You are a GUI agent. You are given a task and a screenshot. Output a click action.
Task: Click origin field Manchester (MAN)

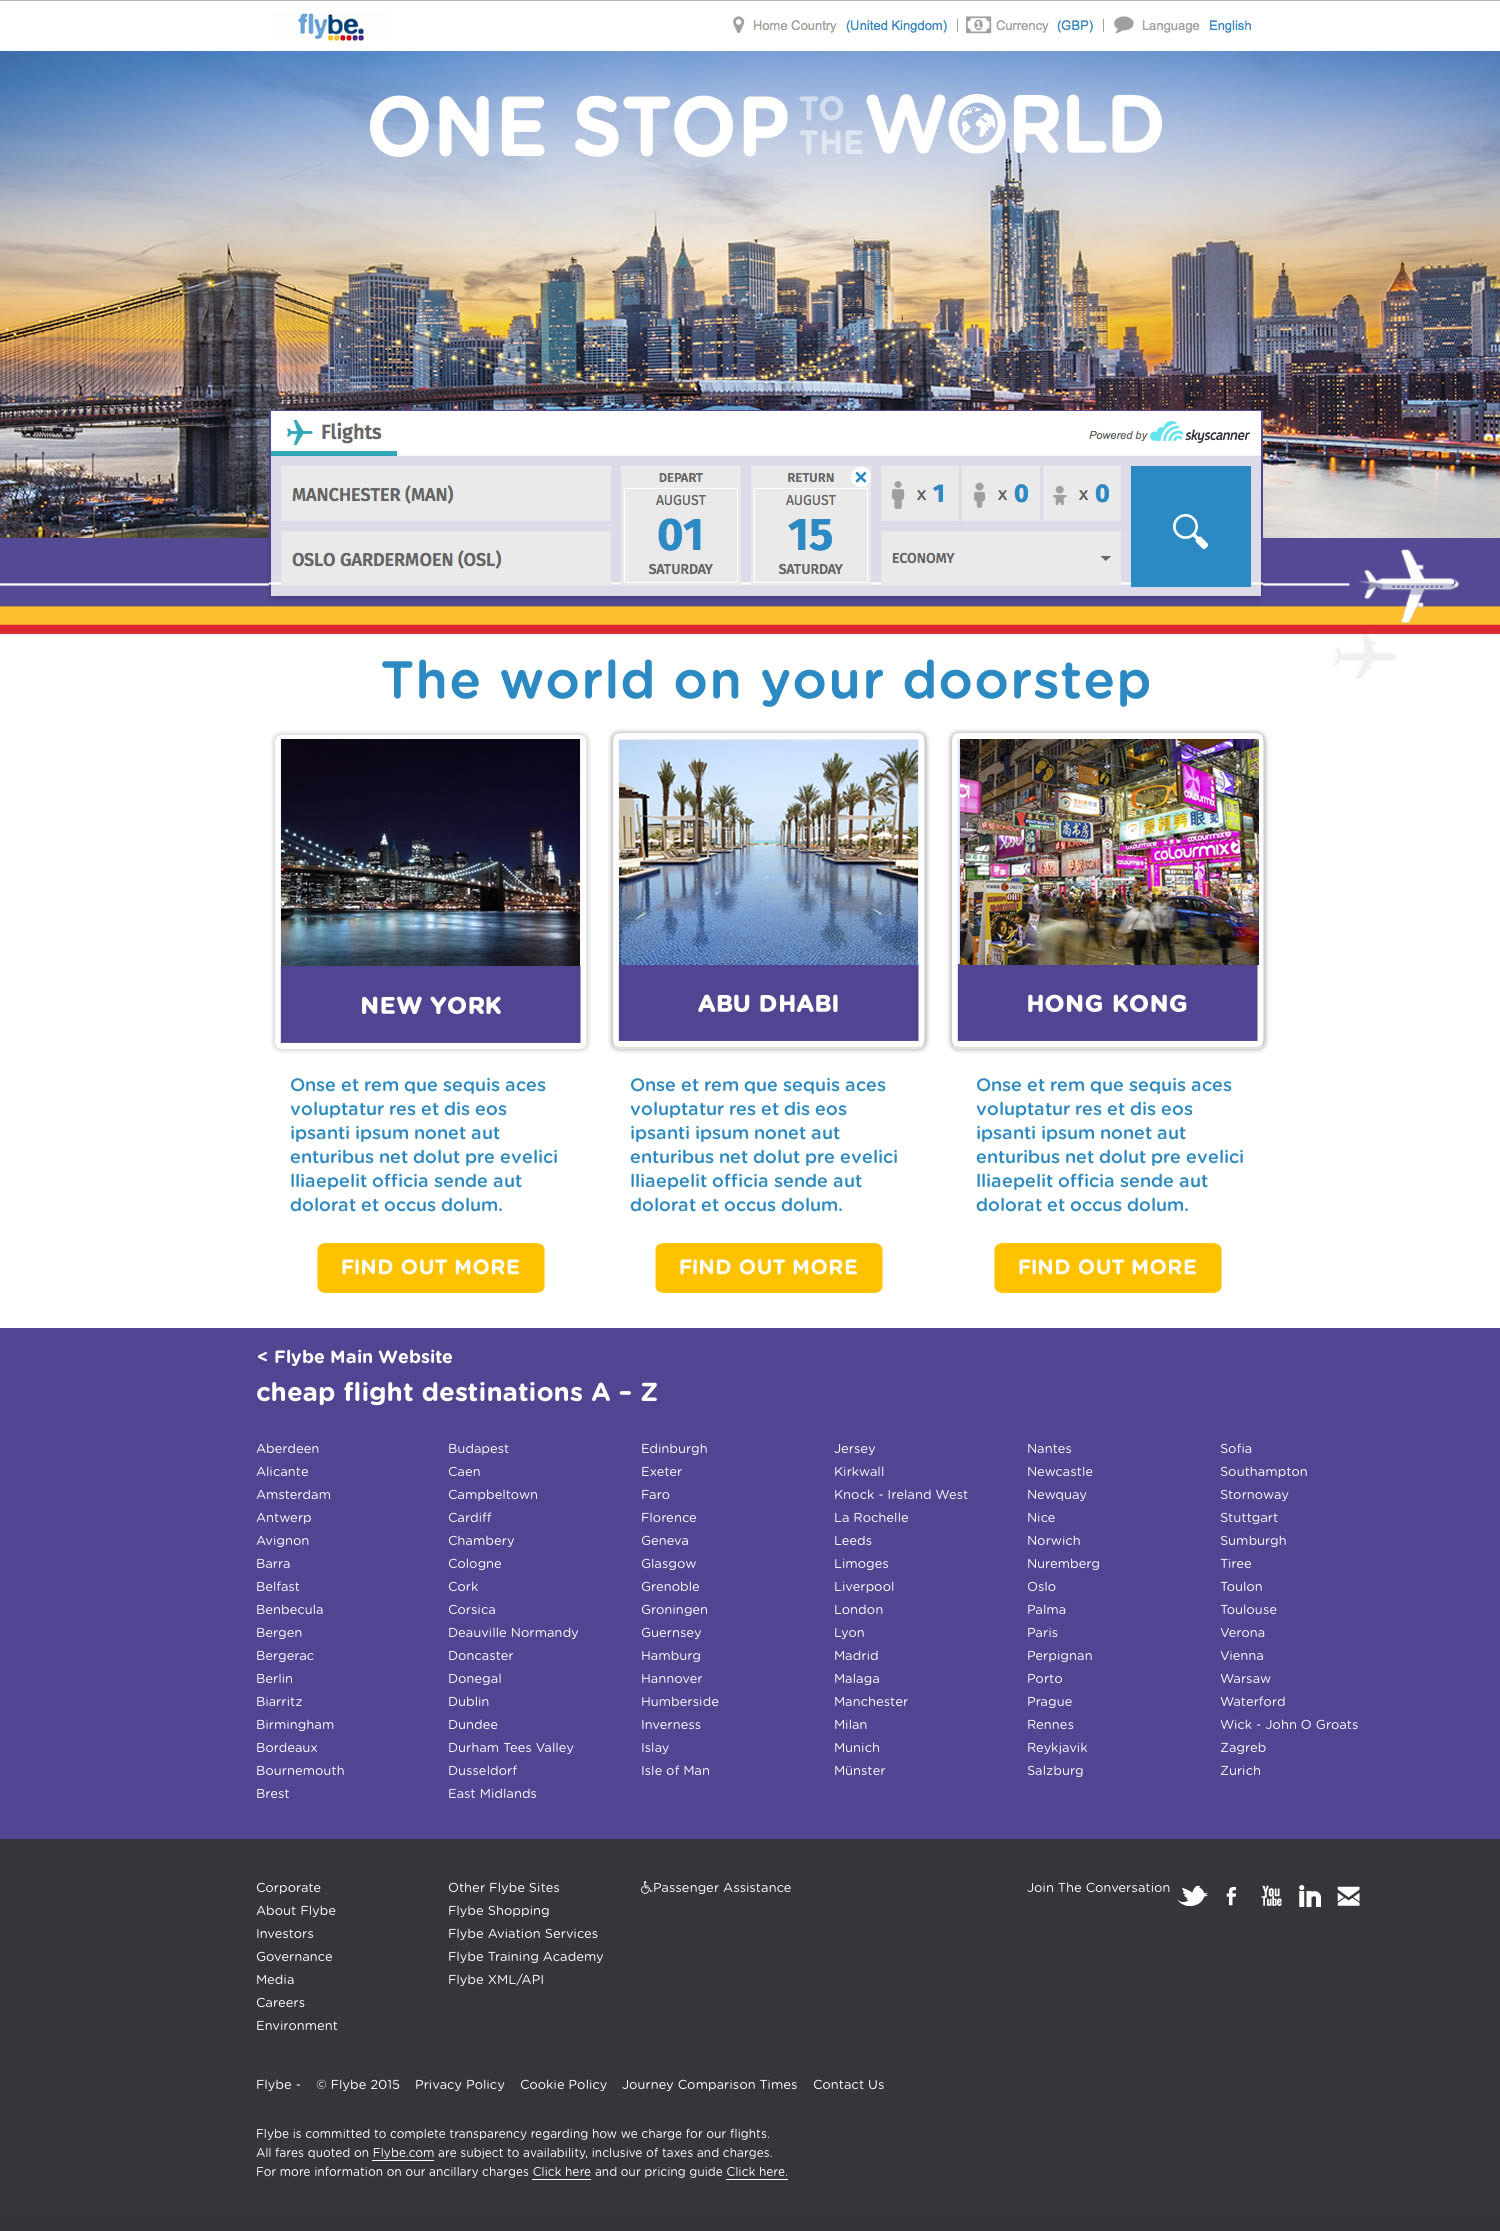(446, 494)
